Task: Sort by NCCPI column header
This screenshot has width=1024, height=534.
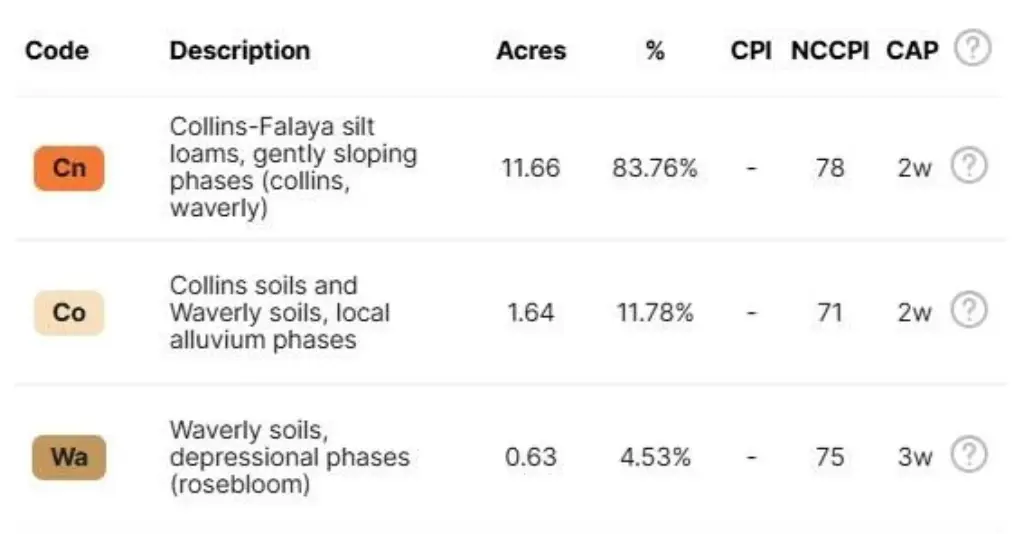Action: click(x=830, y=50)
